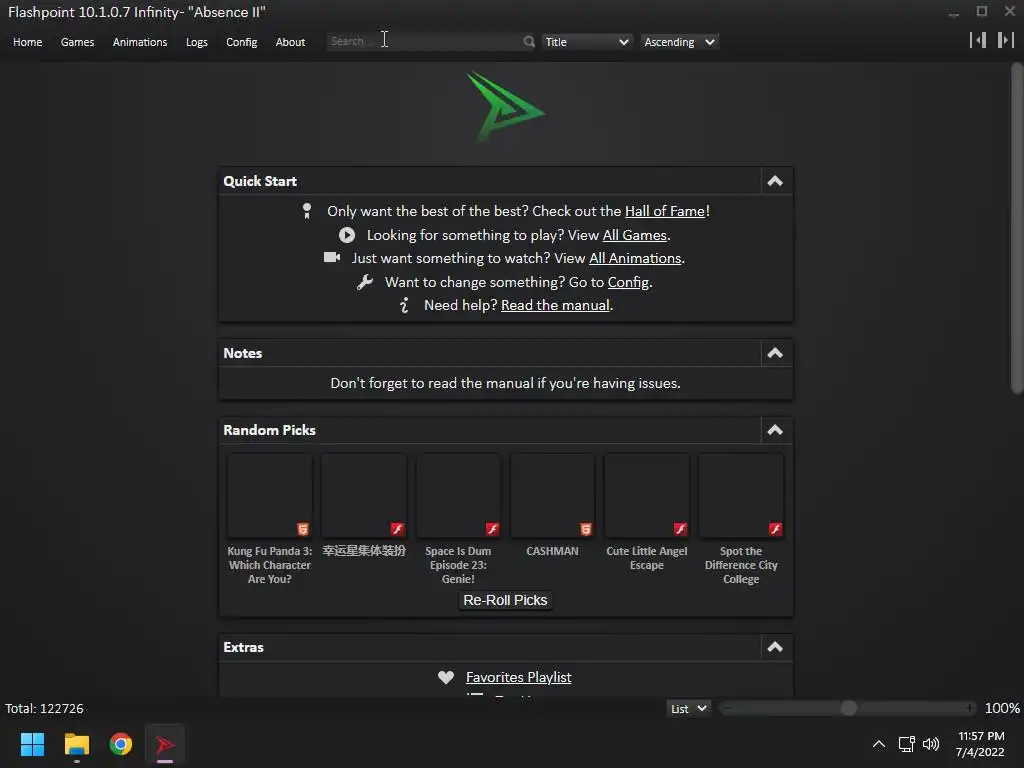
Task: Click the Re-Roll Picks button
Action: pos(505,600)
